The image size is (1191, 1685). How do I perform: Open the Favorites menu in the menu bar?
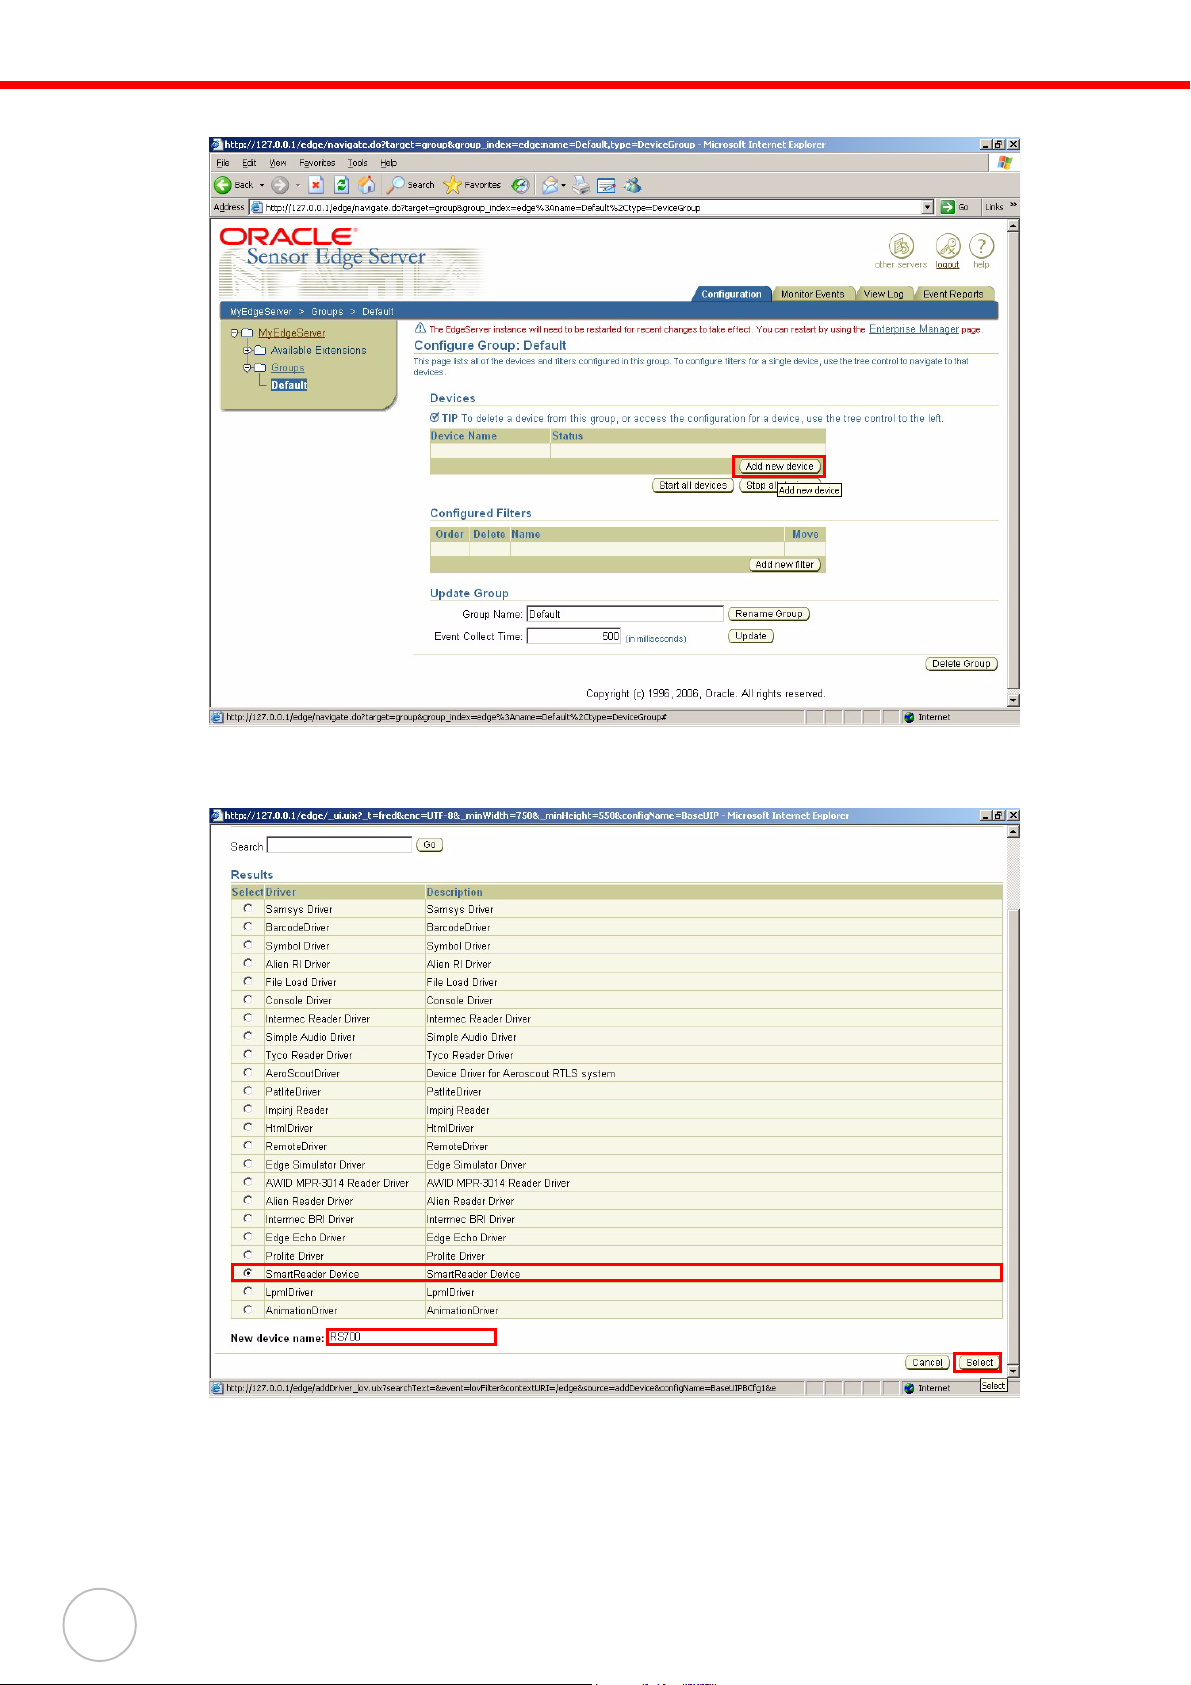pos(317,163)
